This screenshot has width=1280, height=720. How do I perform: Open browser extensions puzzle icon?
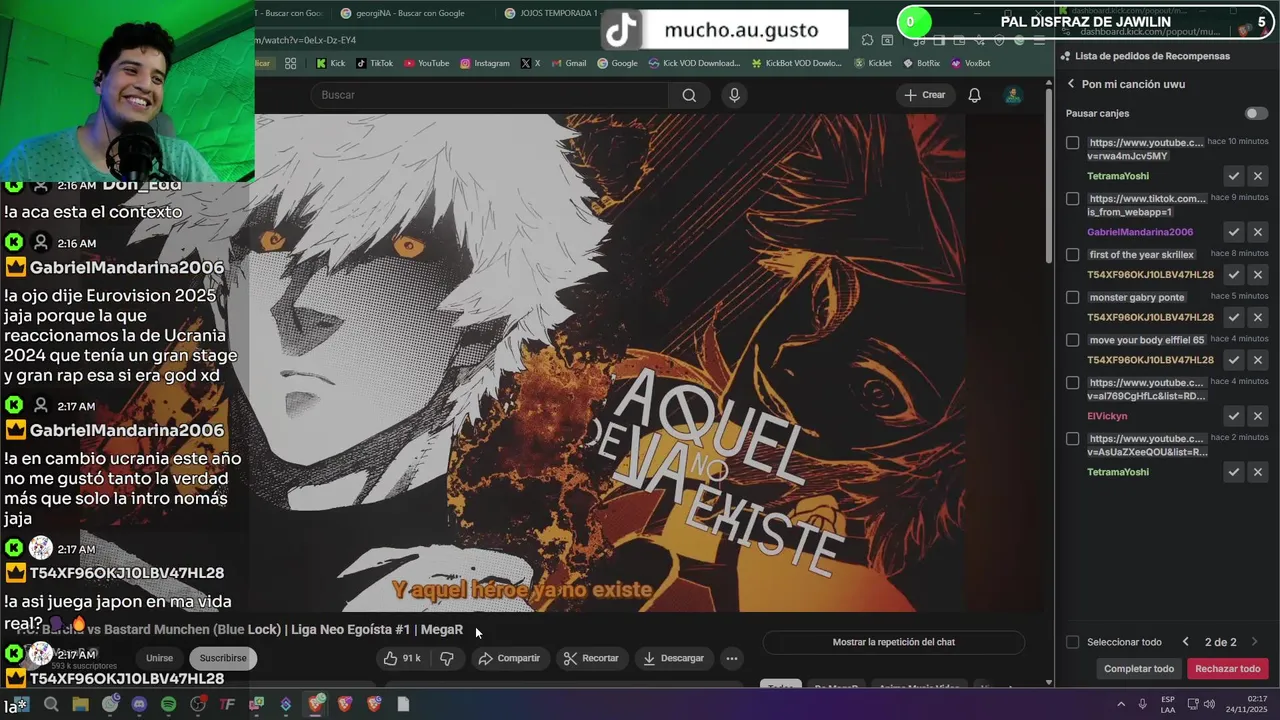[867, 40]
